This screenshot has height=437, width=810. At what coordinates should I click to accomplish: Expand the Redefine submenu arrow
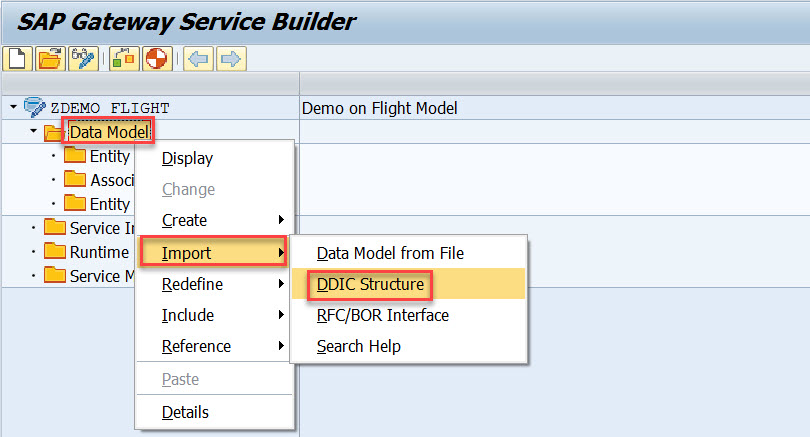pos(281,284)
